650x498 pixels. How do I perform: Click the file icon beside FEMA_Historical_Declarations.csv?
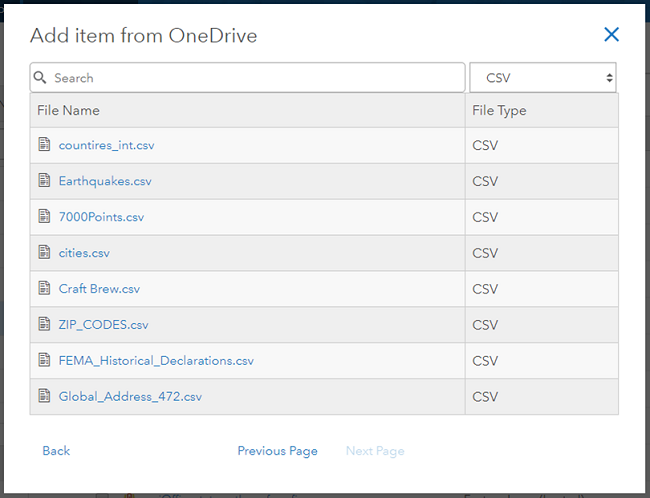tap(44, 360)
